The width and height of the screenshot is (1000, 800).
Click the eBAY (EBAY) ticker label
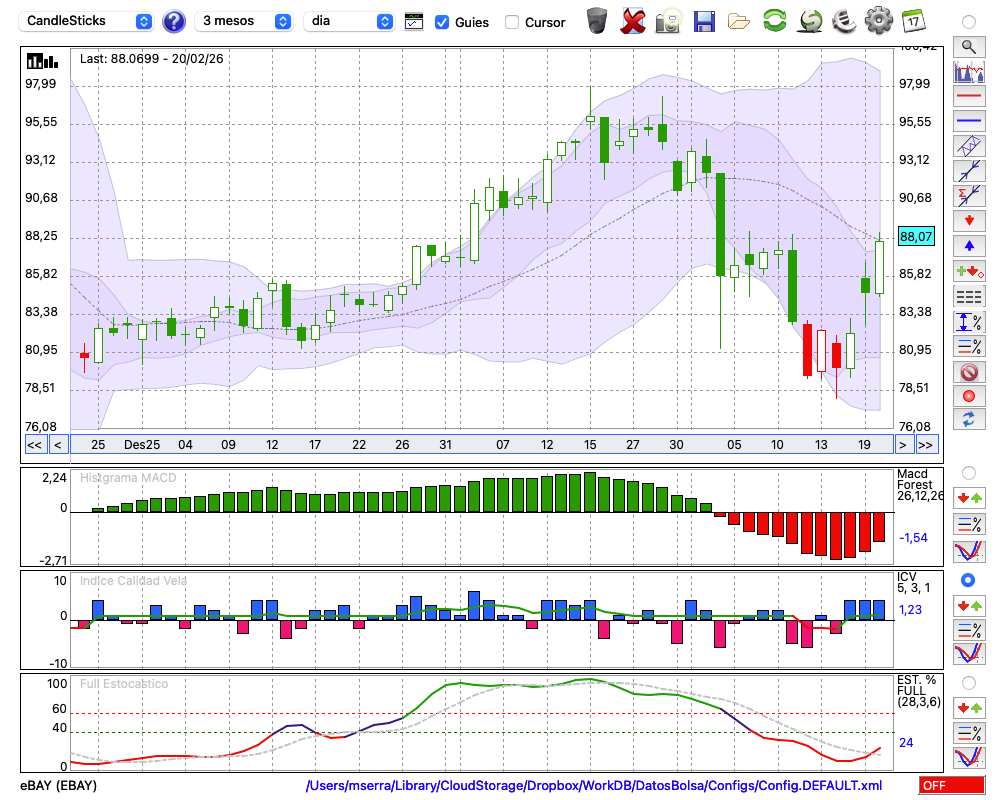(x=59, y=785)
